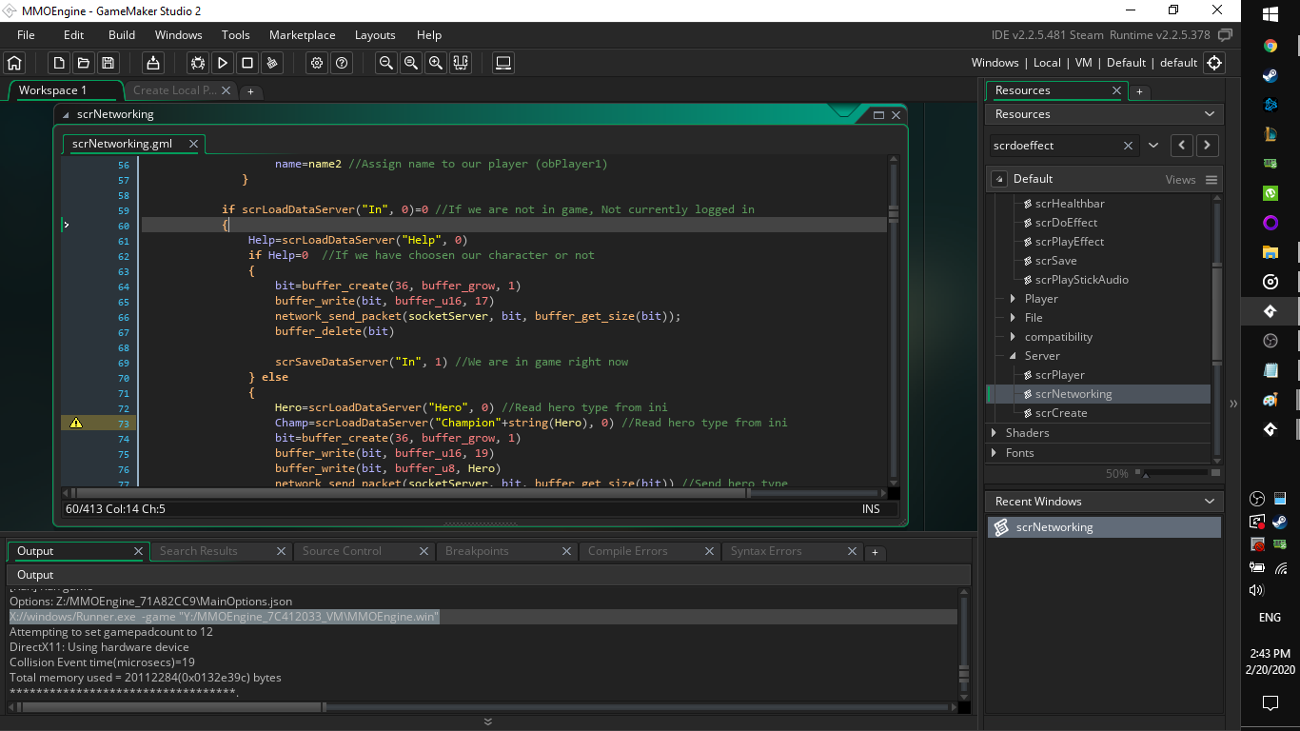Clean the project cache with the broom icon
This screenshot has height=731, width=1300.
[271, 62]
